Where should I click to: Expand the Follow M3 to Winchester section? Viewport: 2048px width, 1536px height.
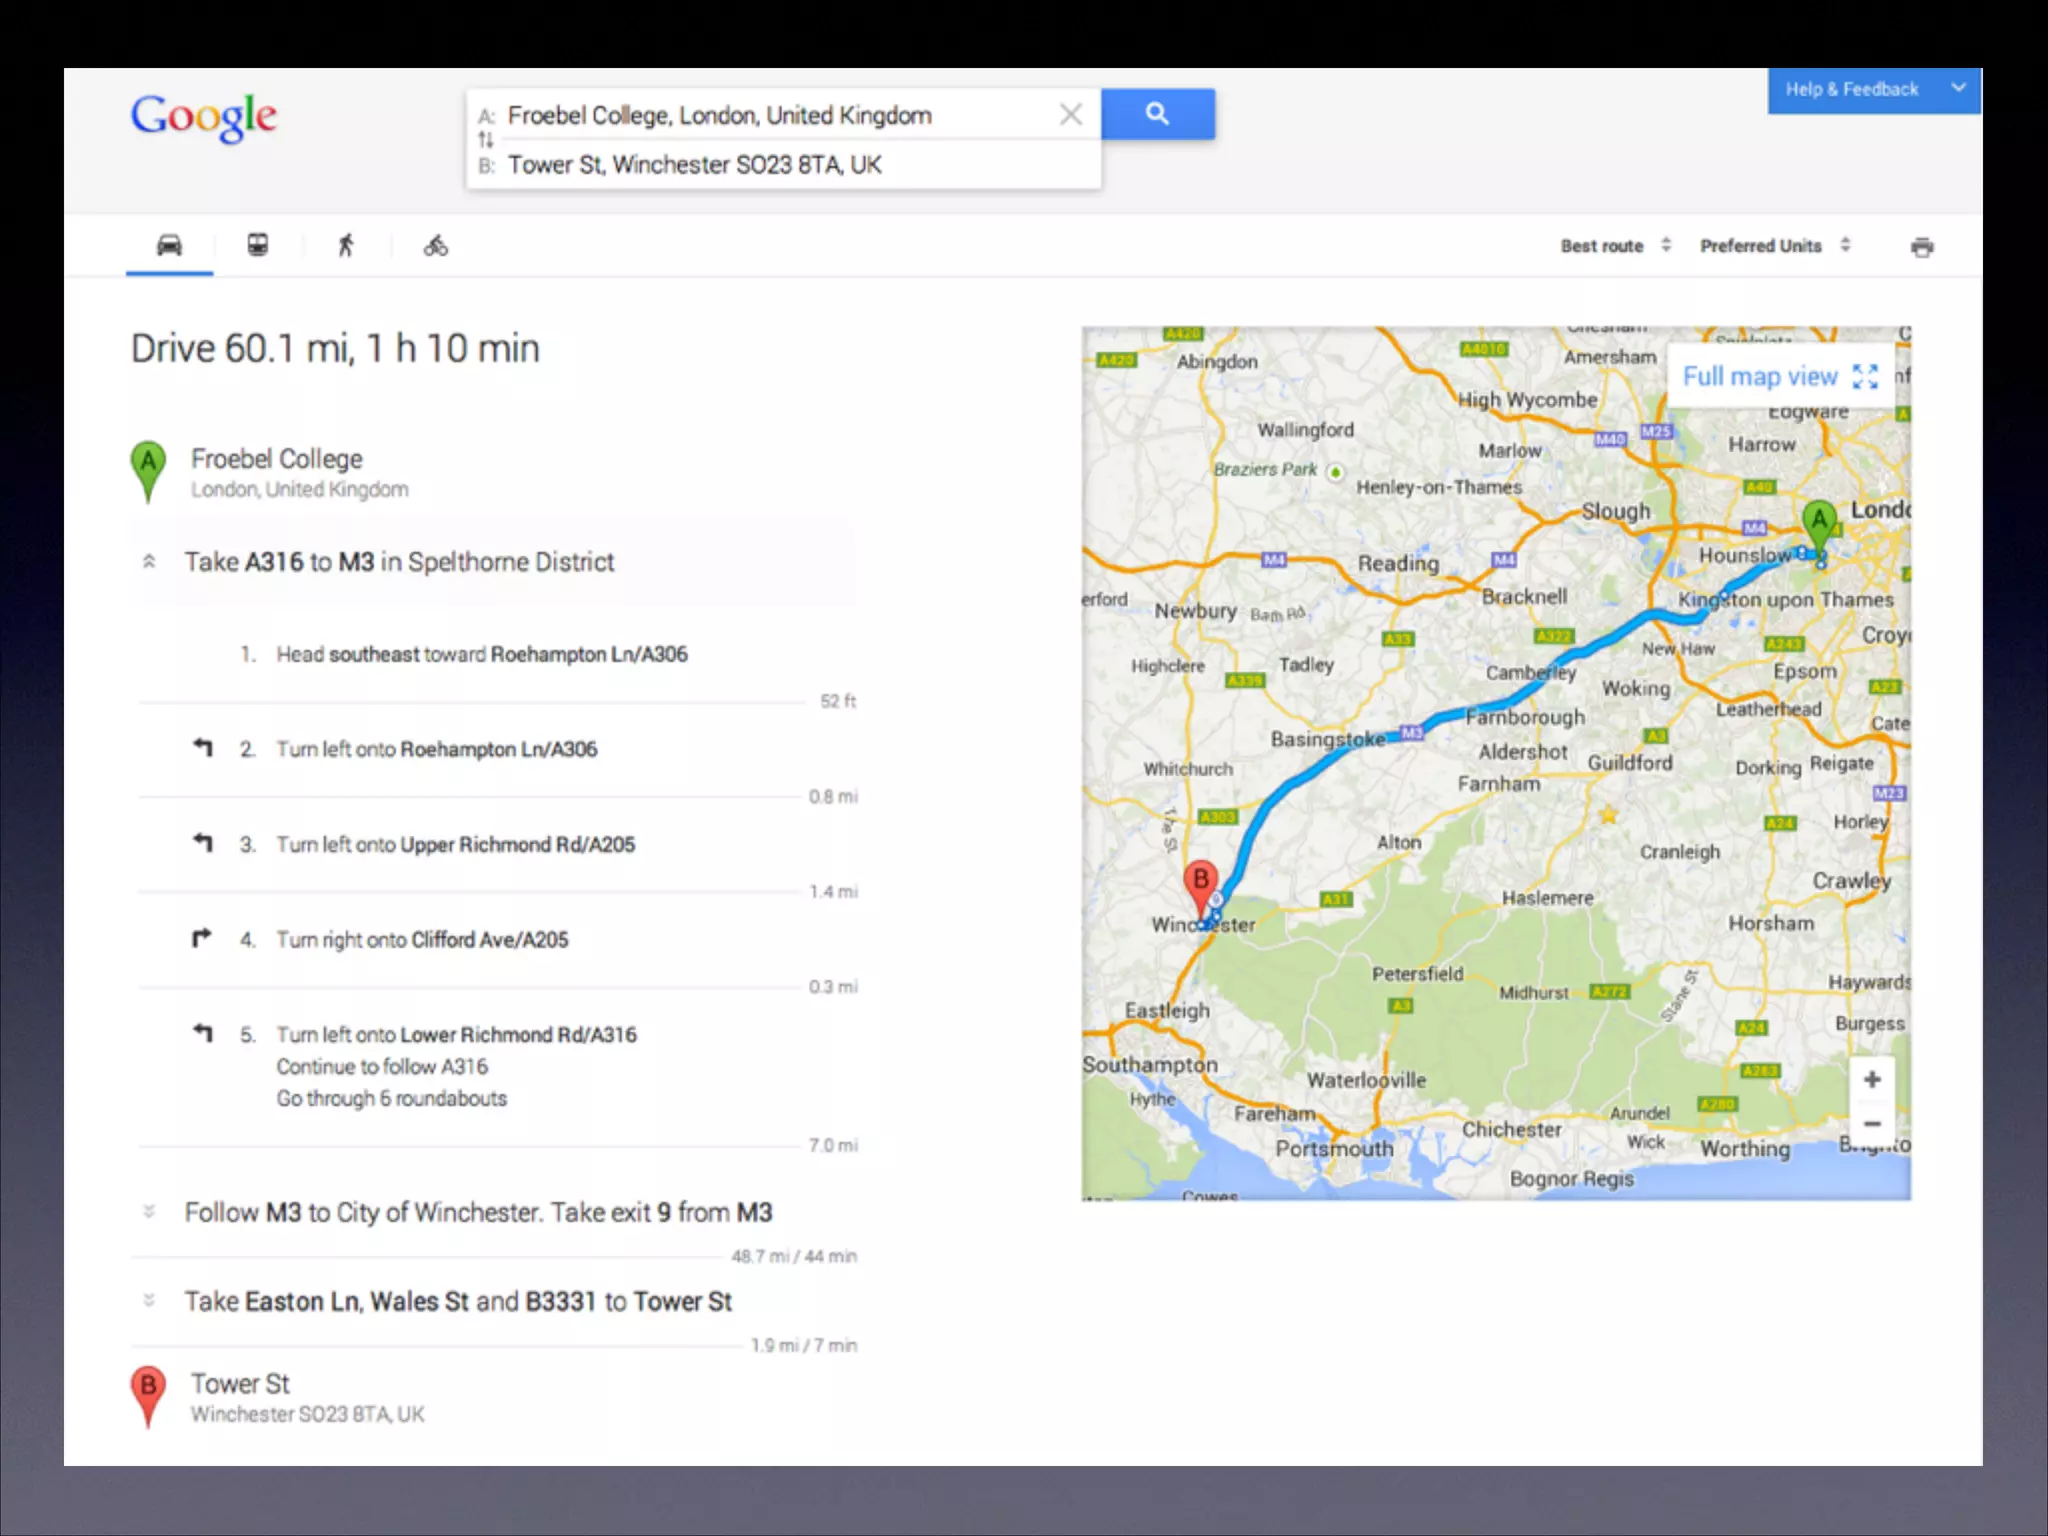point(149,1212)
